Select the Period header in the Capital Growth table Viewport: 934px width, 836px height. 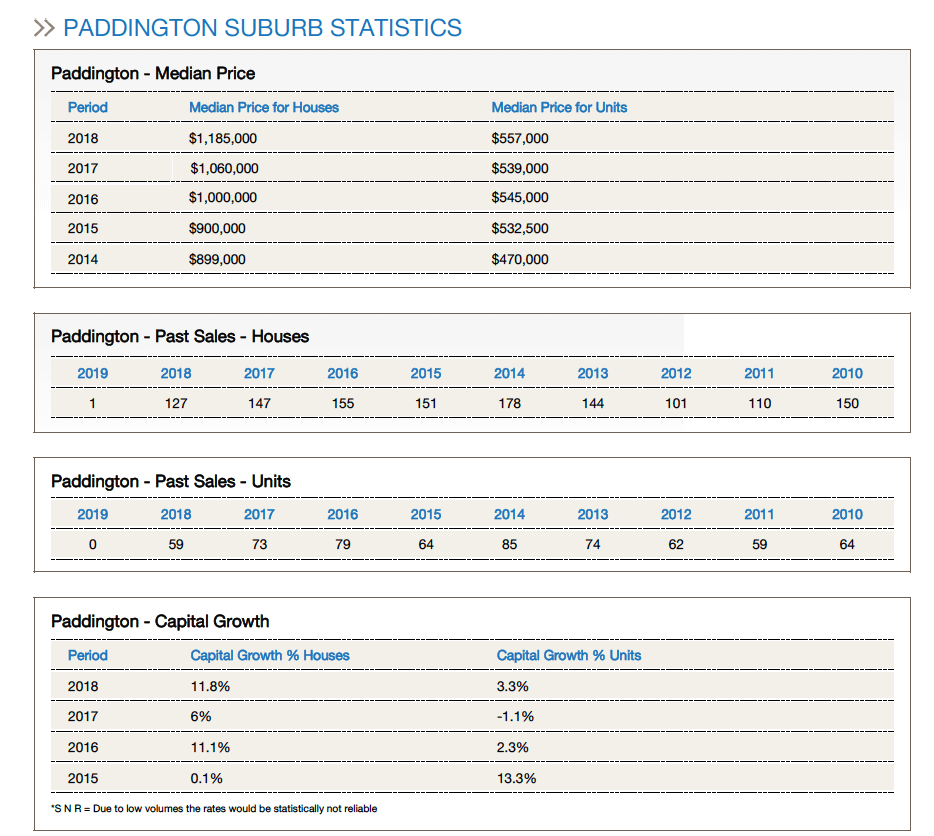[x=87, y=655]
